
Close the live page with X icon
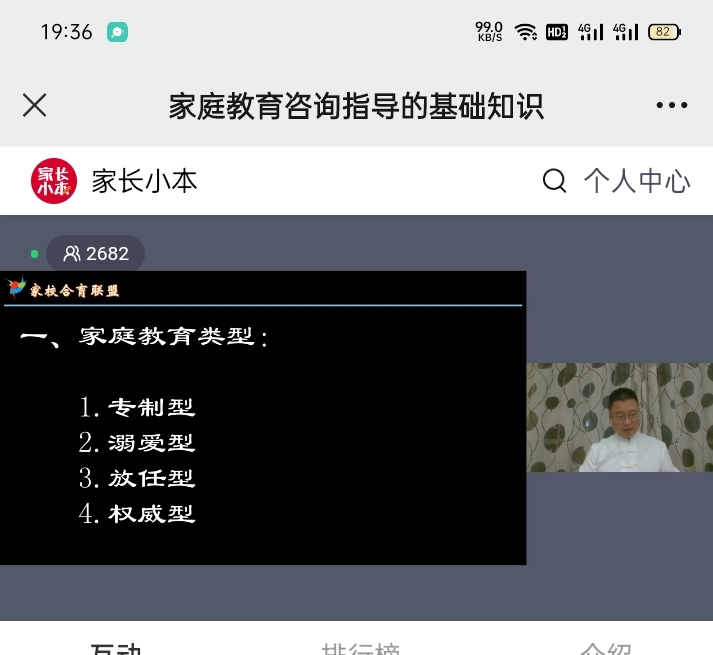(35, 106)
